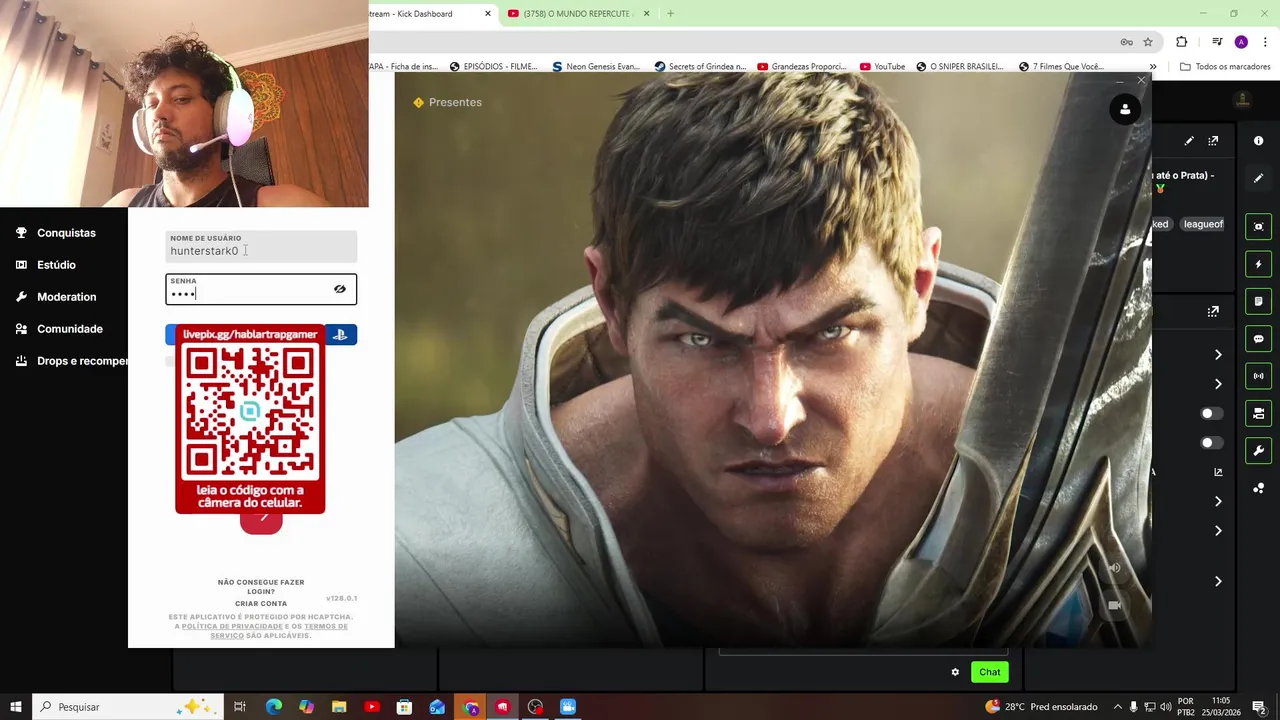This screenshot has height=720, width=1280.
Task: Pop out the second dashboard panel
Action: pos(1213,311)
